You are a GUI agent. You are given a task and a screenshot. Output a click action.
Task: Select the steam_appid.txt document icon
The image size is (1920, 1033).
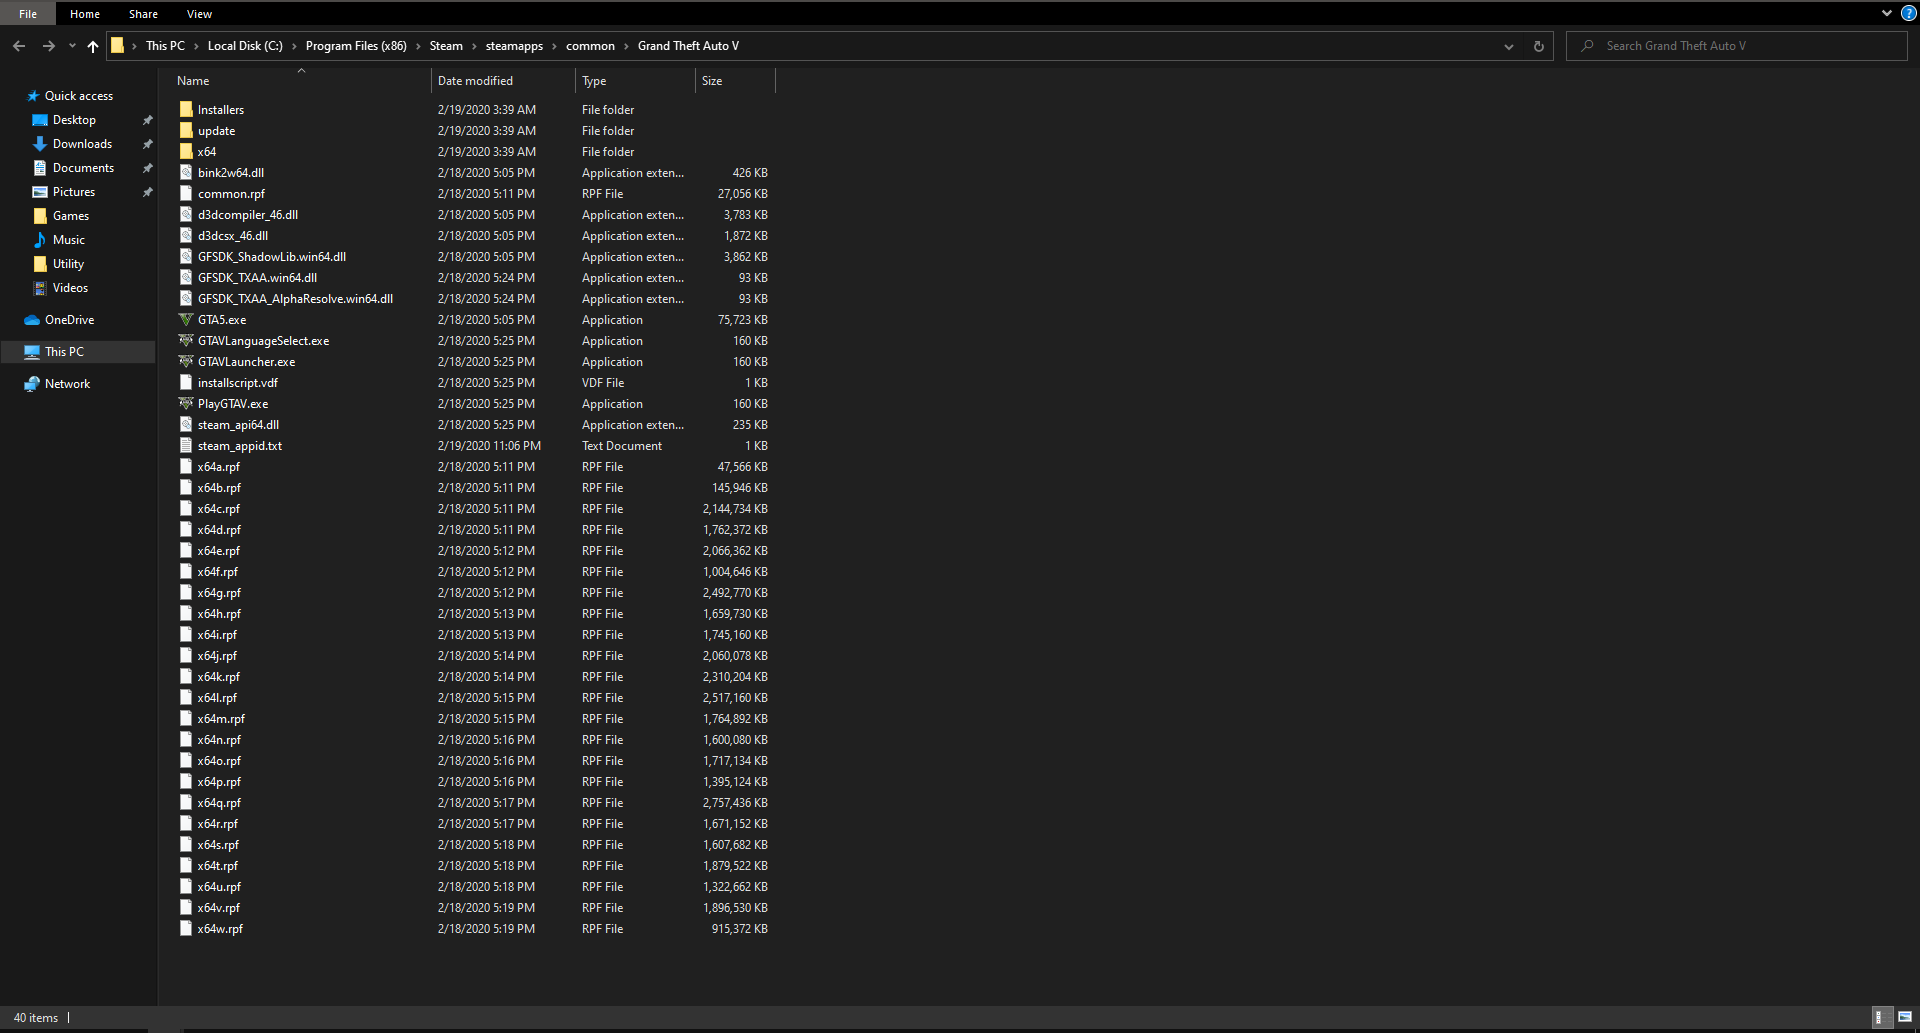pos(186,446)
